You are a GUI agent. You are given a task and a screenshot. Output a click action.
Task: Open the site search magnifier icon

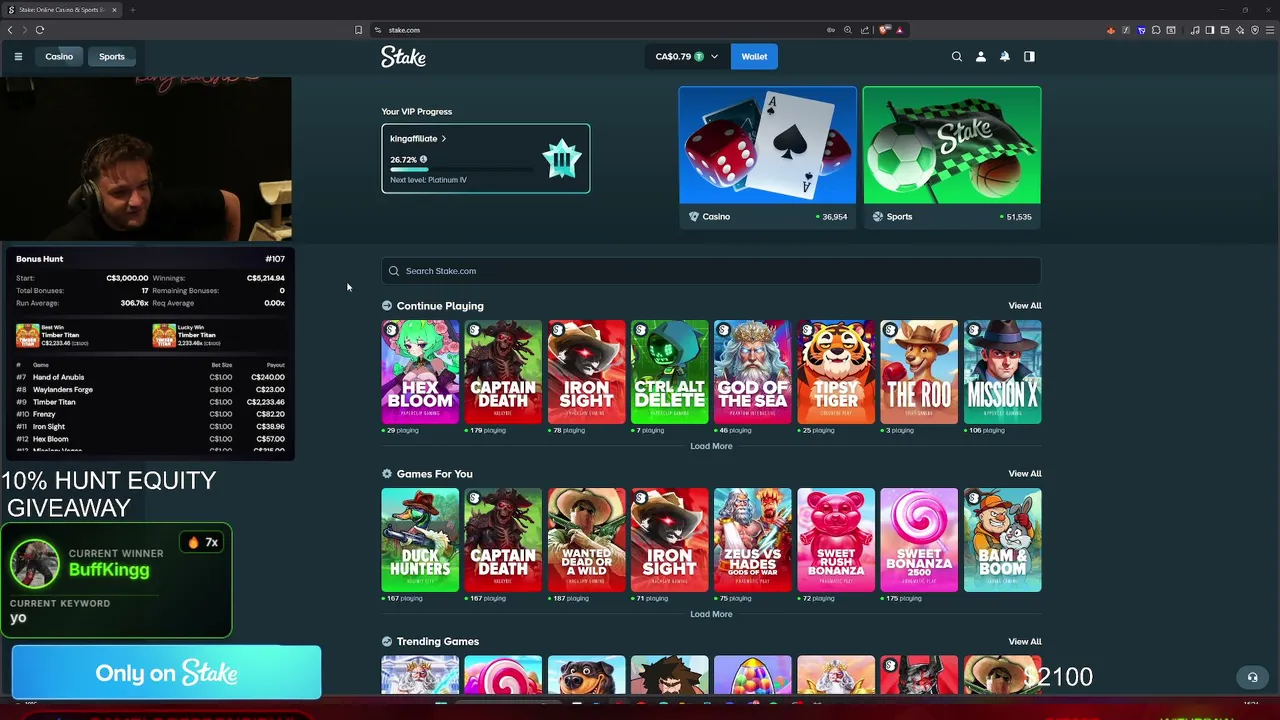[957, 57]
